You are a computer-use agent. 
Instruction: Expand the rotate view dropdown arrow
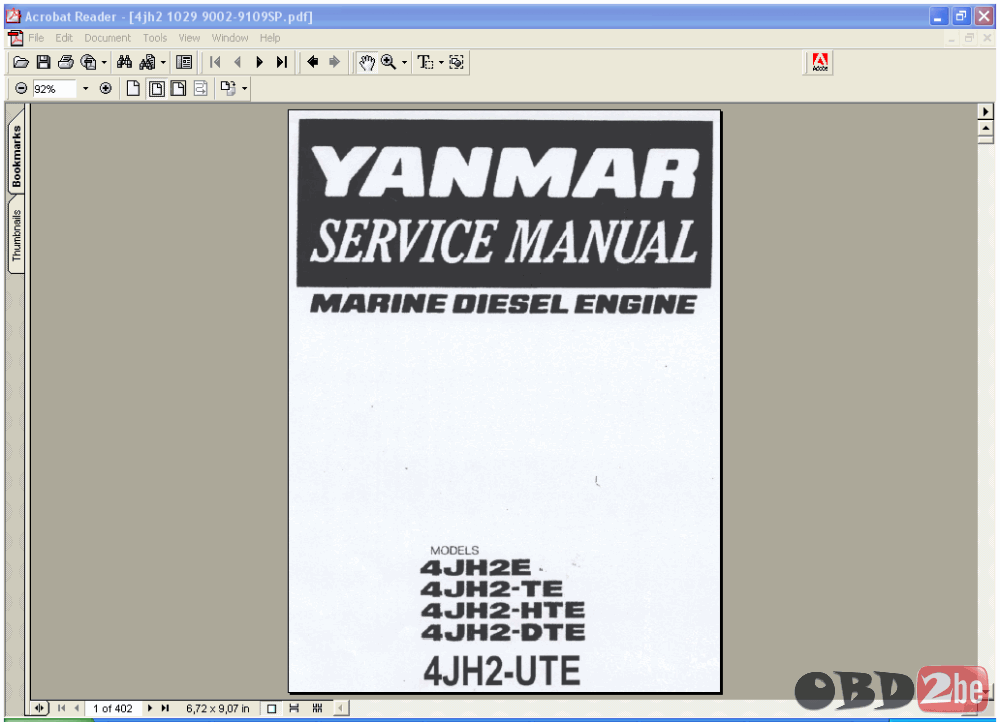click(244, 89)
